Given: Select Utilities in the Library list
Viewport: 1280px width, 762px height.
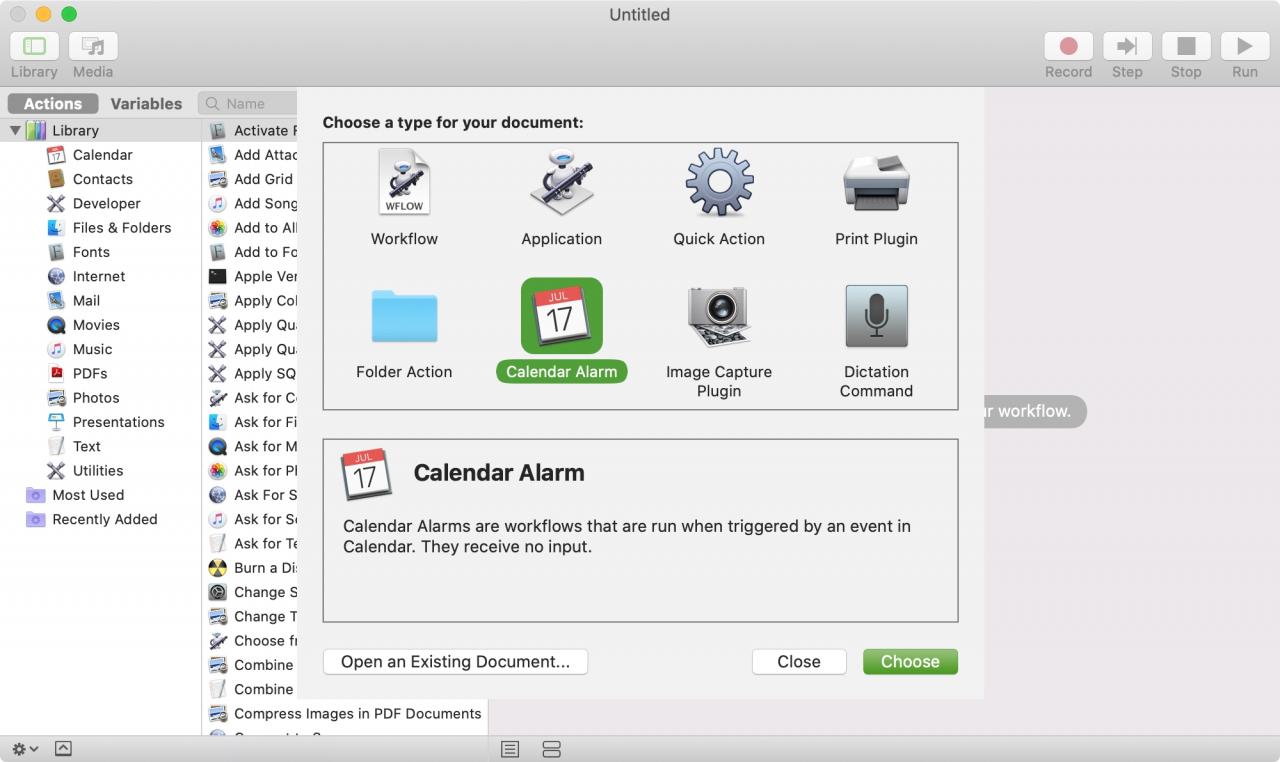Looking at the screenshot, I should pyautogui.click(x=98, y=470).
